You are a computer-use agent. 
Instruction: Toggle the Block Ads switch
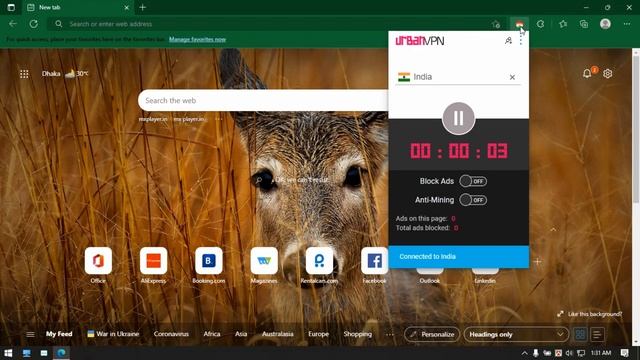click(473, 181)
